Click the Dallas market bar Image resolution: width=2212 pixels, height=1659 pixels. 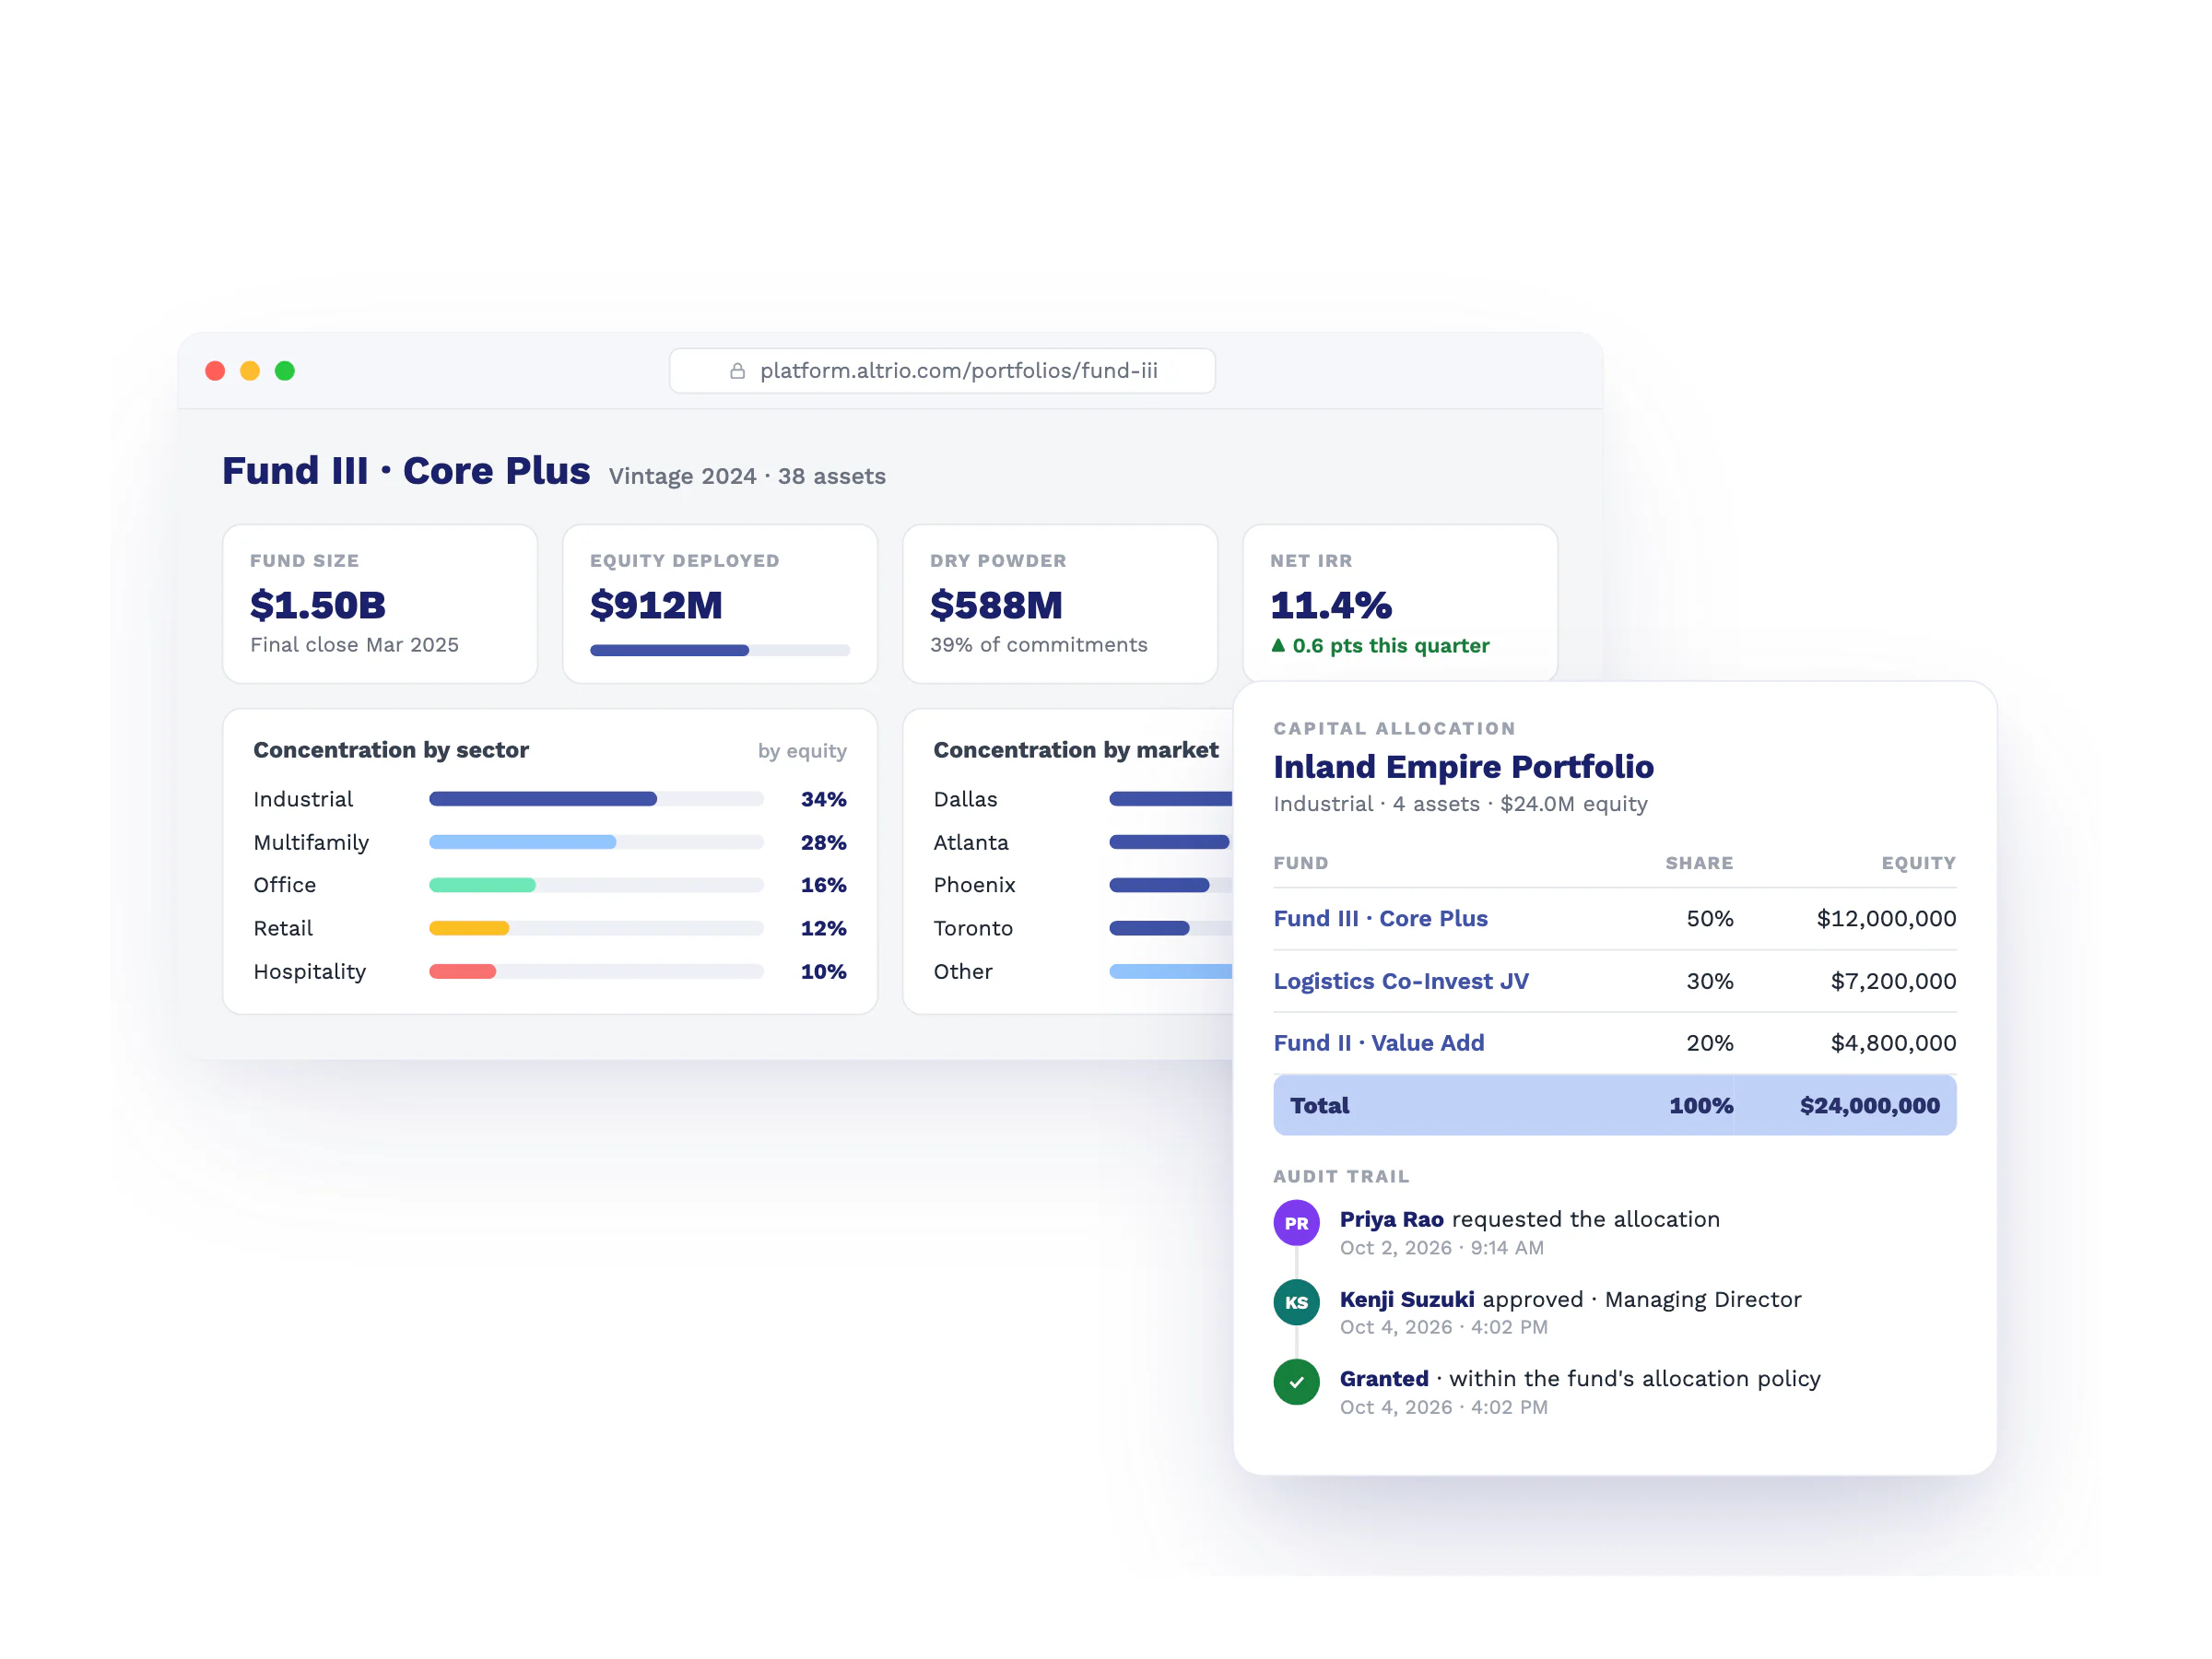coord(1171,799)
